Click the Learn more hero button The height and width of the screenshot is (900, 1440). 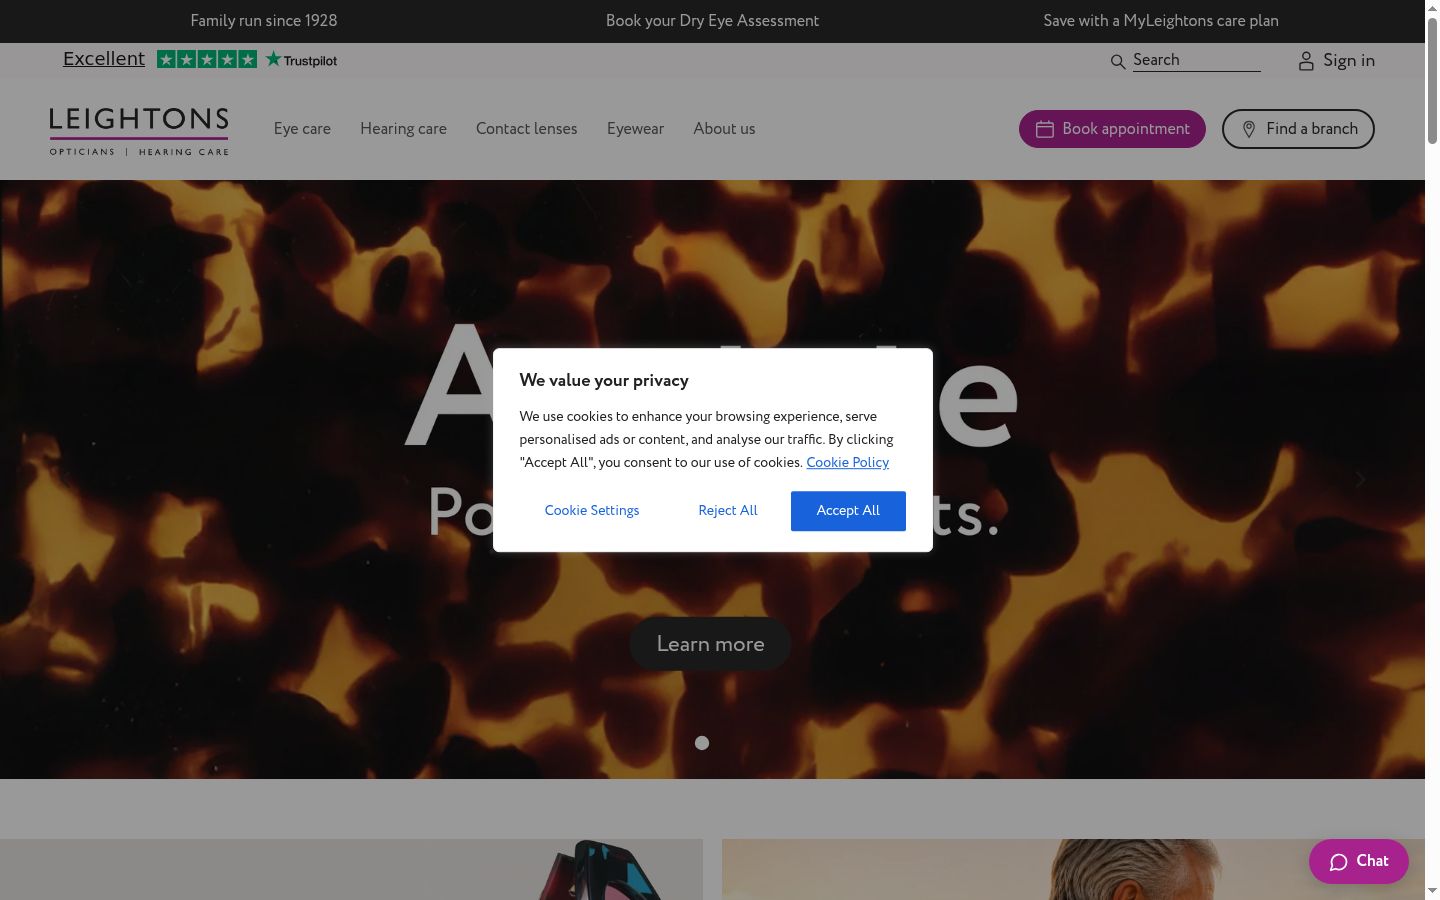tap(710, 644)
